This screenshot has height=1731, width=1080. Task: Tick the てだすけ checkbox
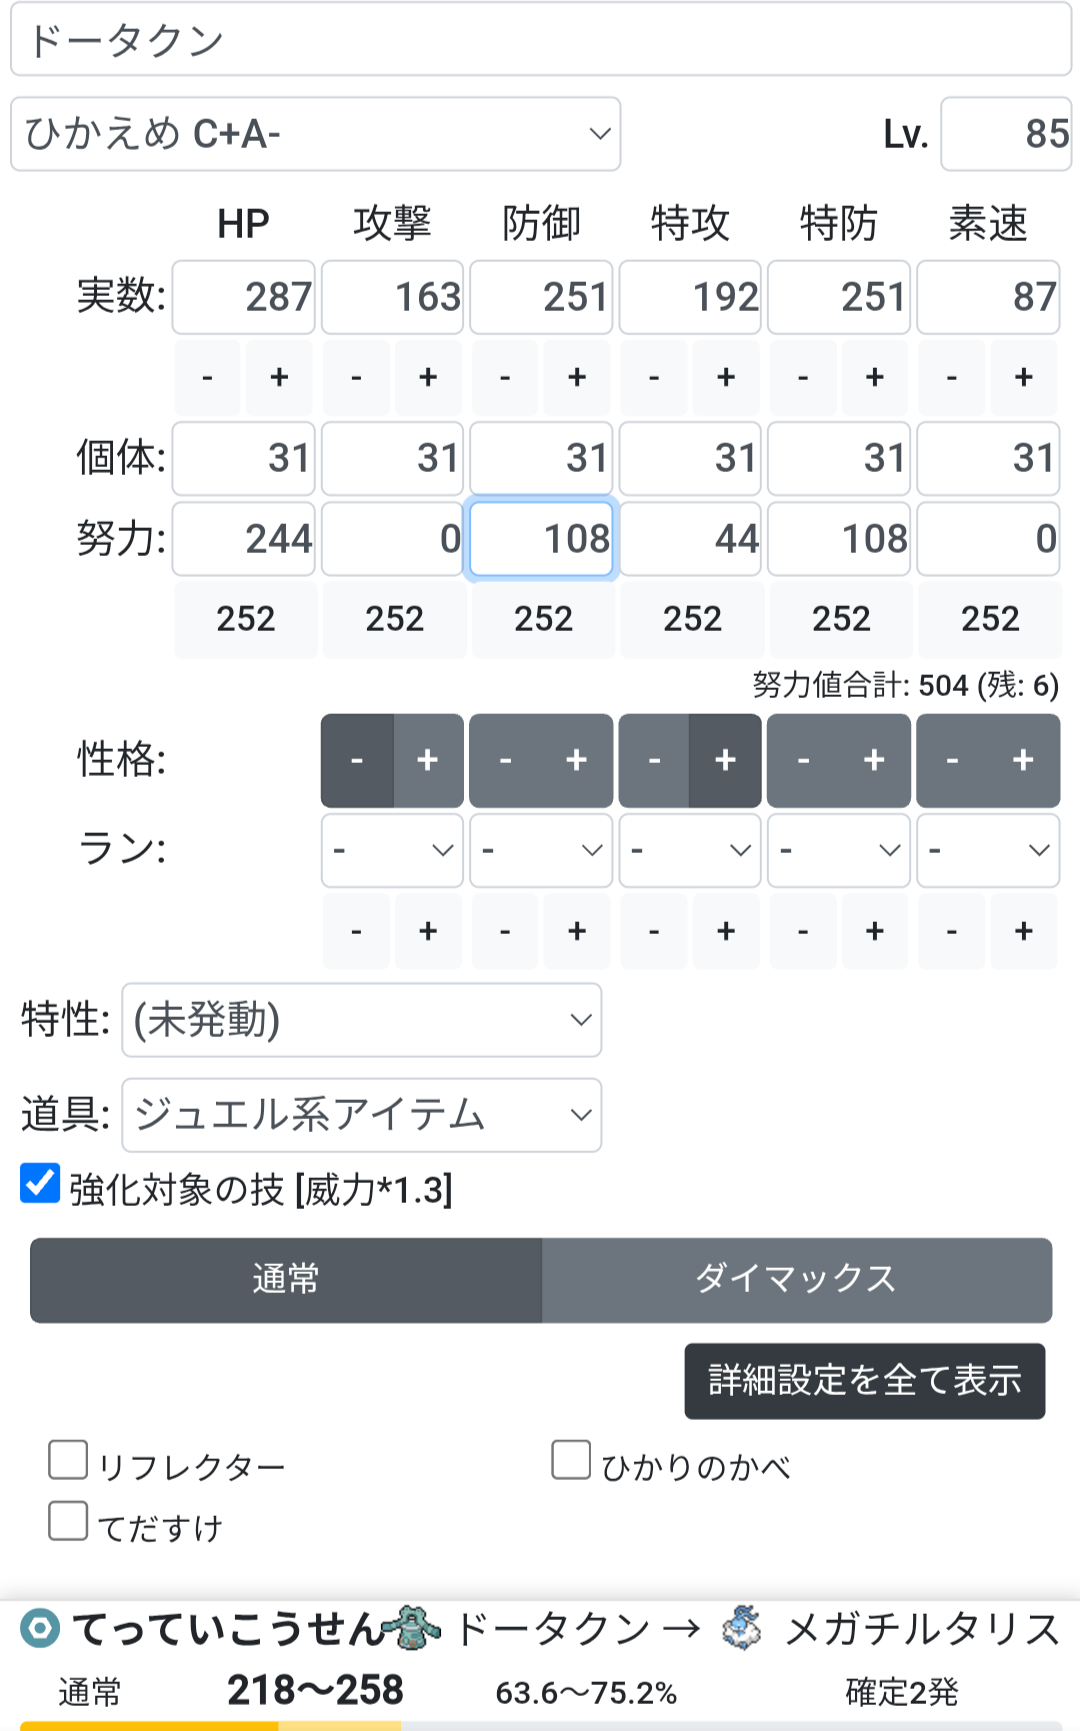coord(68,1521)
